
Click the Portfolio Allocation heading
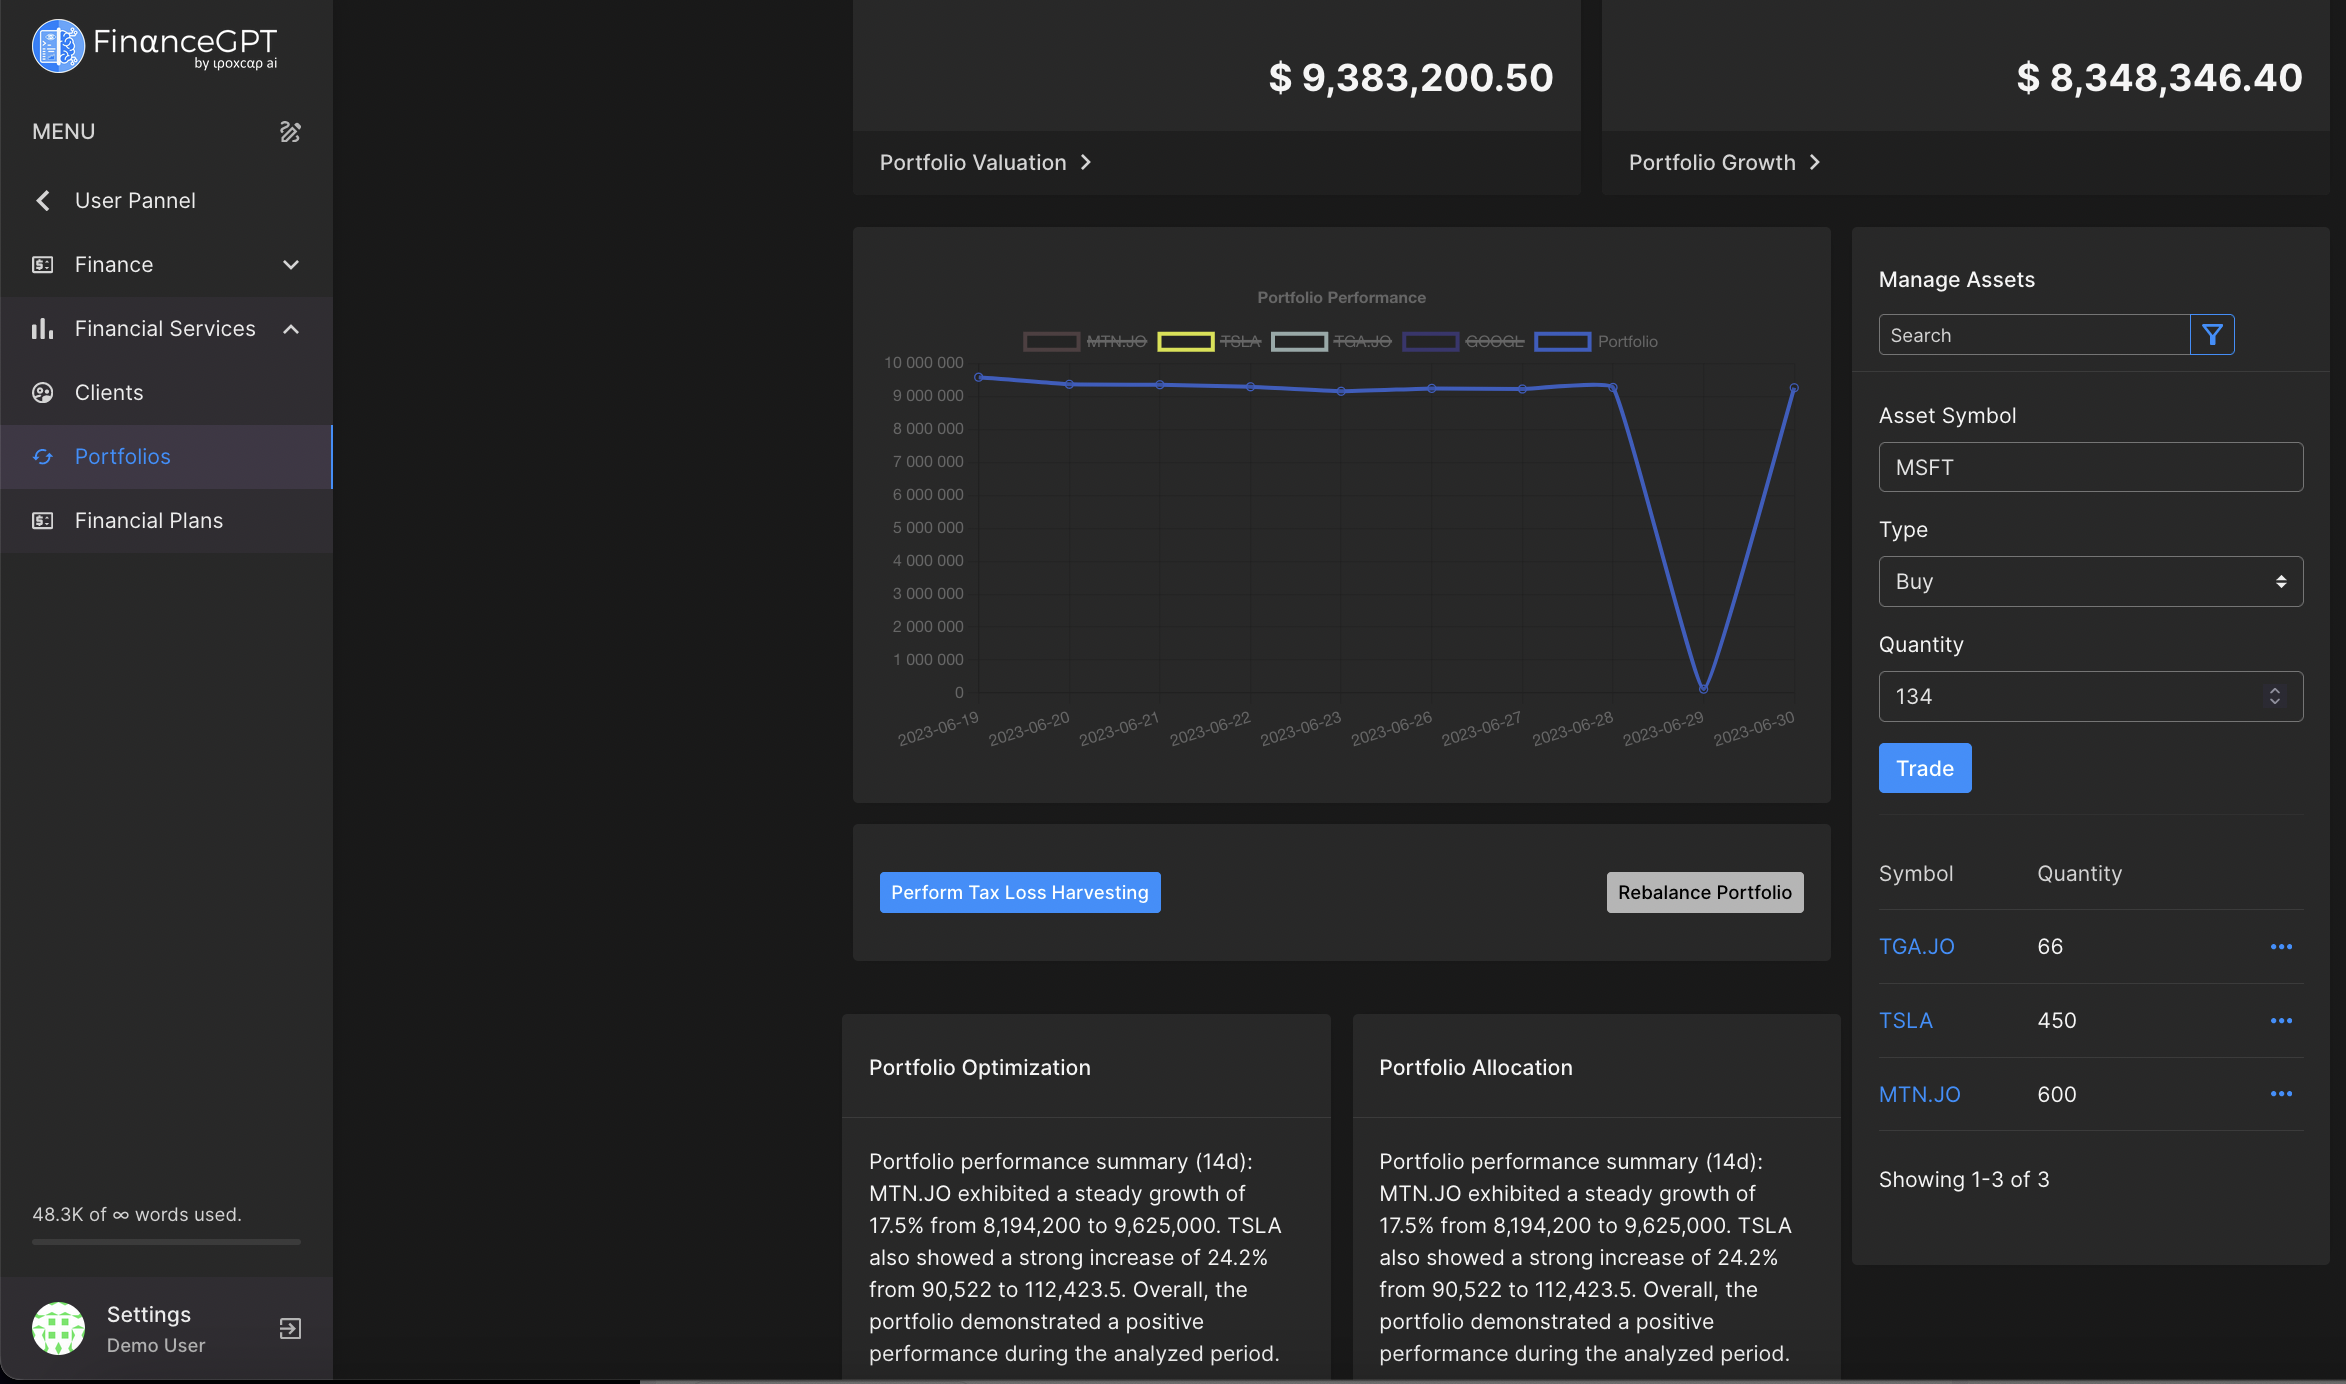1476,1067
